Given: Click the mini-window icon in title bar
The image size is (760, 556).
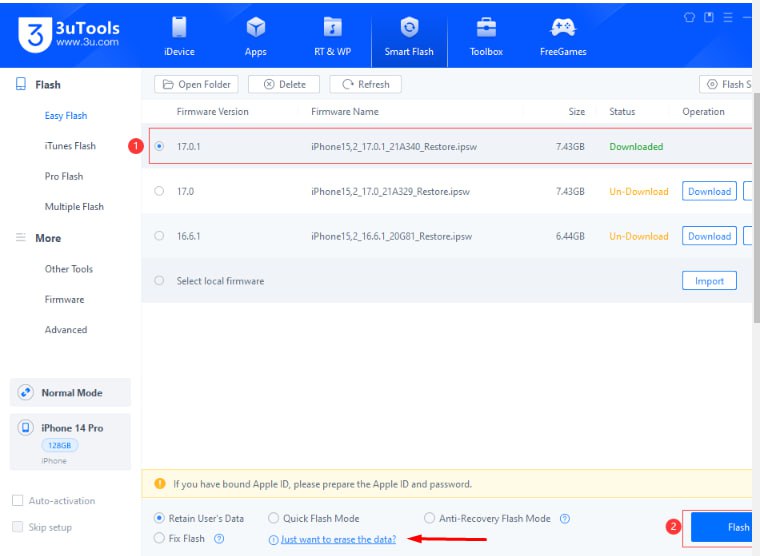Looking at the screenshot, I should (x=709, y=17).
